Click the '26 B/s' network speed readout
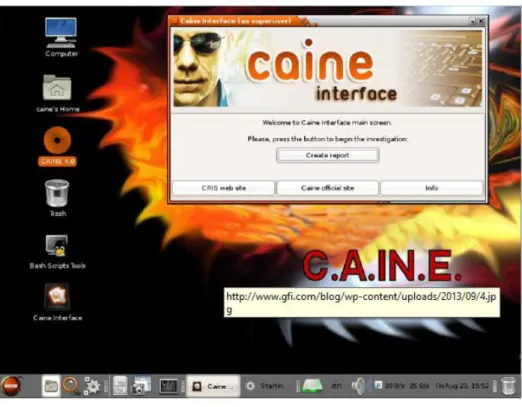Screen dimensions: 522x407 pyautogui.click(x=419, y=386)
